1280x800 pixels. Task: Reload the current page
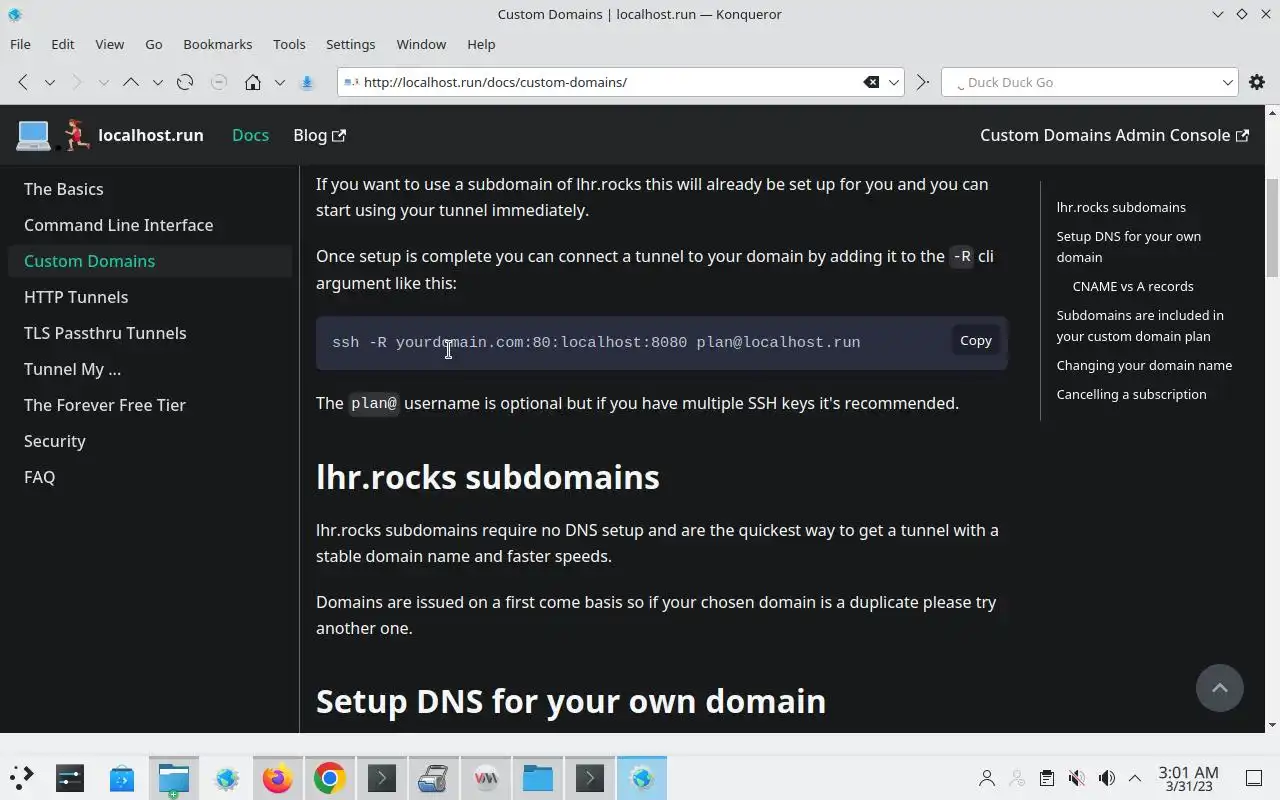tap(185, 82)
